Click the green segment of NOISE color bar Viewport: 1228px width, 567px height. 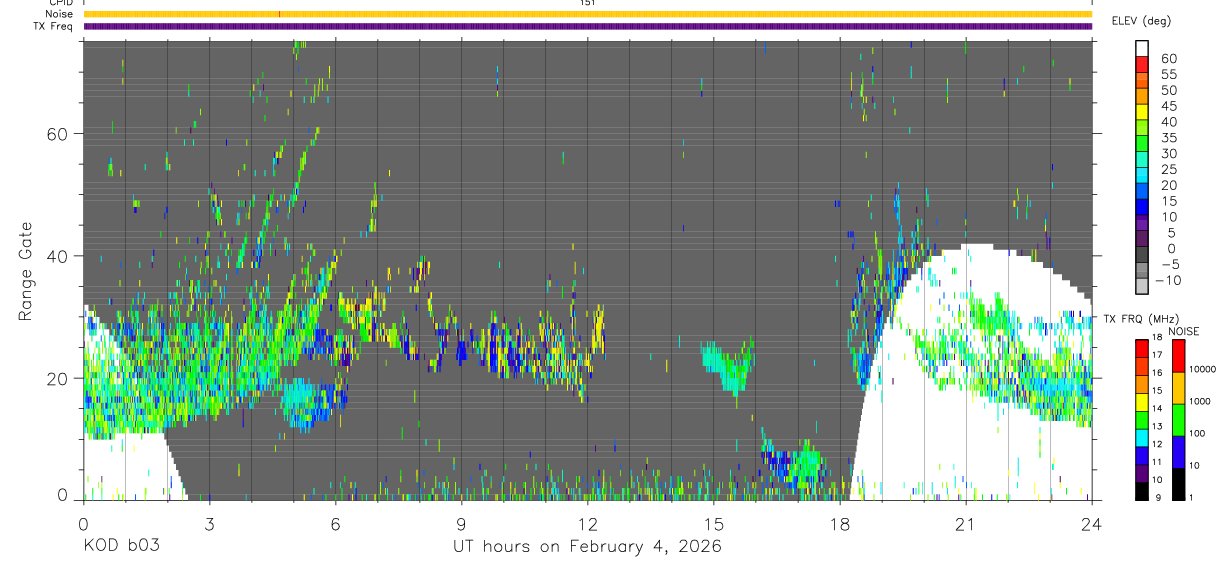[x=1179, y=420]
